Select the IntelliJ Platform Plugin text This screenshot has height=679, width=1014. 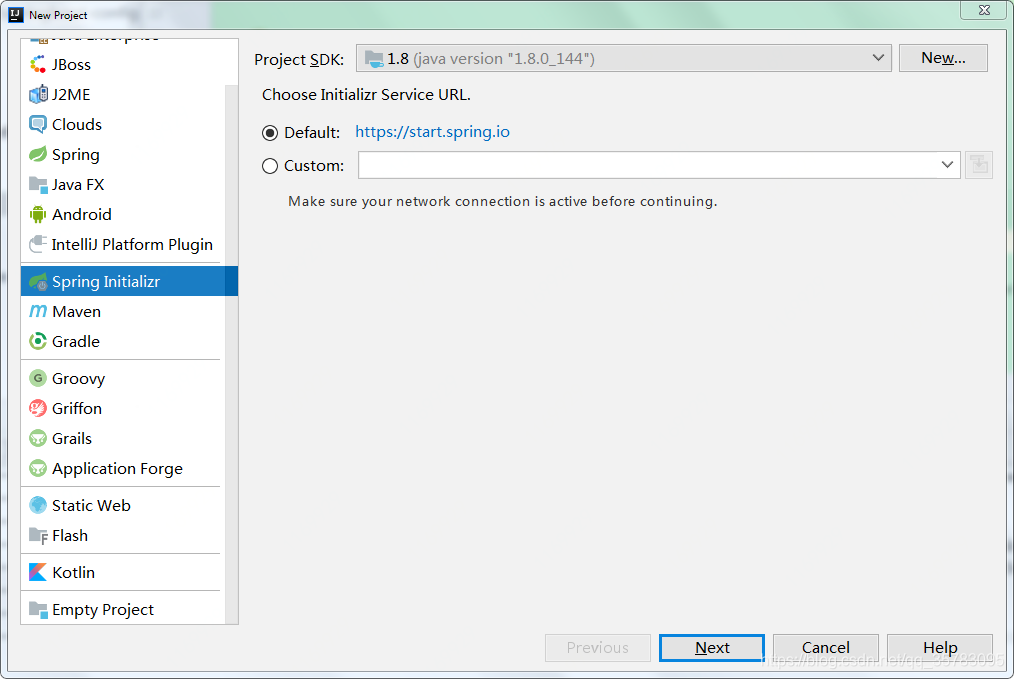(x=132, y=244)
